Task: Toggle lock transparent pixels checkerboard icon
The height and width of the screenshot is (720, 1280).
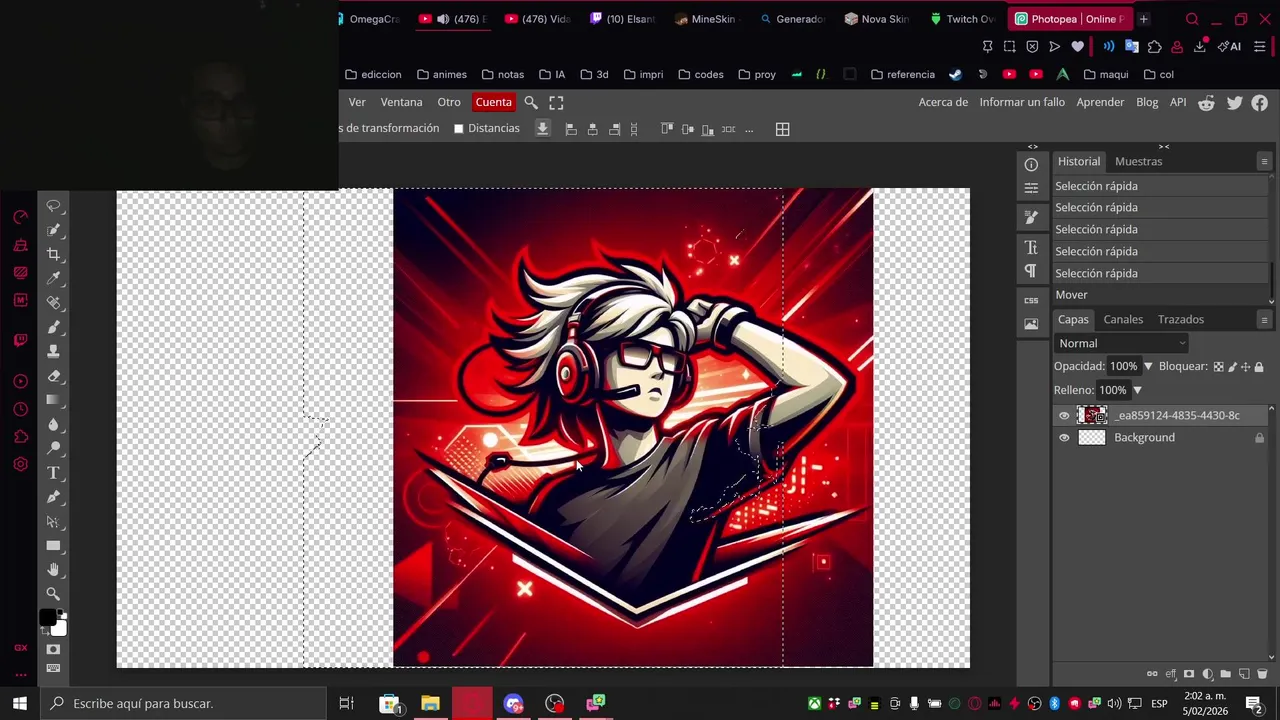Action: coord(1218,367)
